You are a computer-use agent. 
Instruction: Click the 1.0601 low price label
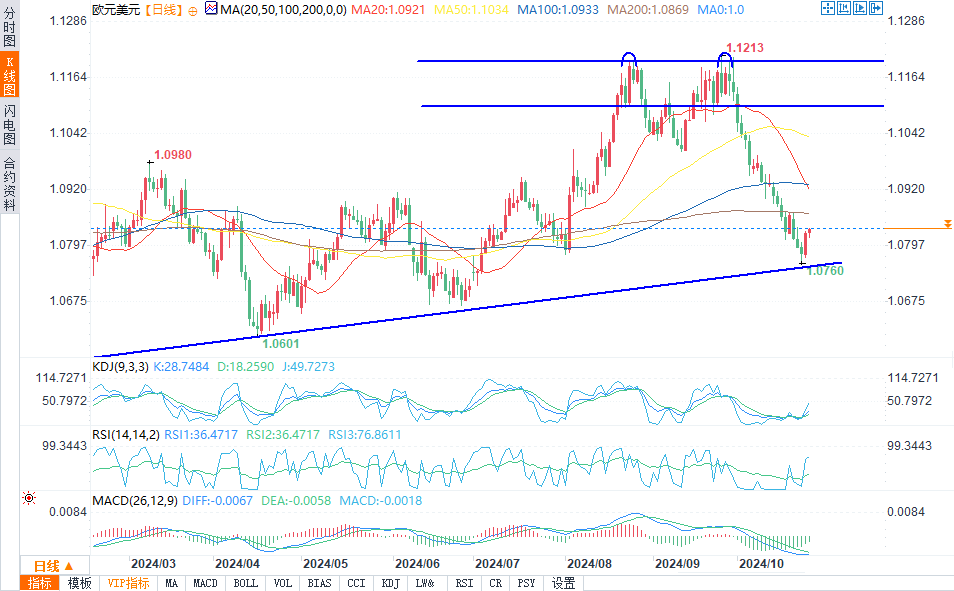(280, 343)
